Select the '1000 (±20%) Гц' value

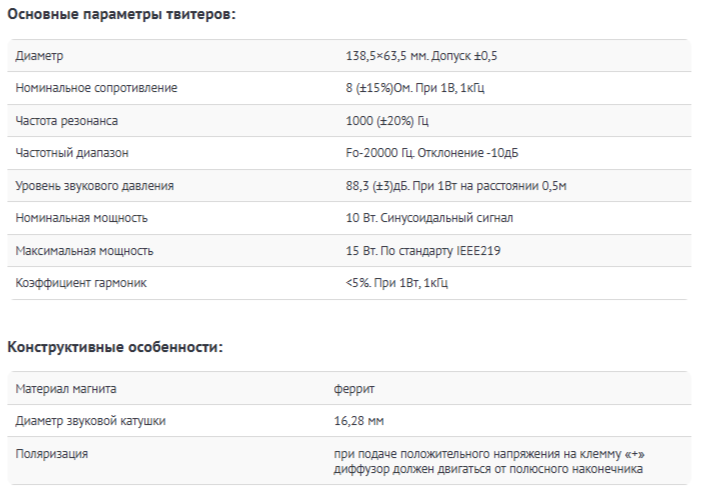[387, 121]
